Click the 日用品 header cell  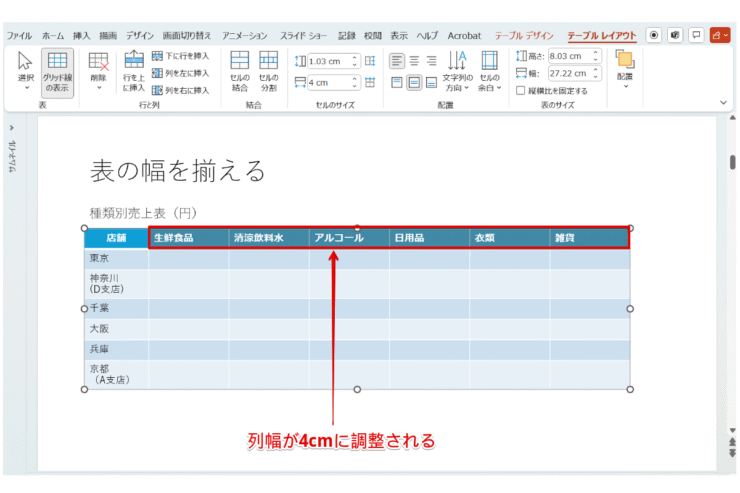(x=429, y=238)
